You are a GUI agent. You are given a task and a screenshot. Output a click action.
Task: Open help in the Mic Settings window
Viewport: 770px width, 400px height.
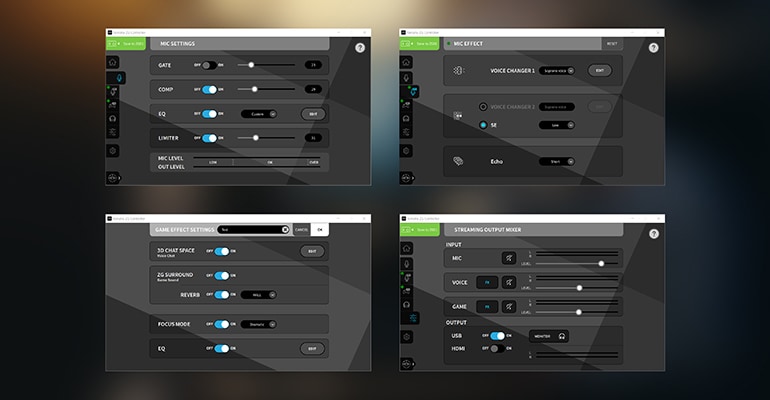coord(360,48)
